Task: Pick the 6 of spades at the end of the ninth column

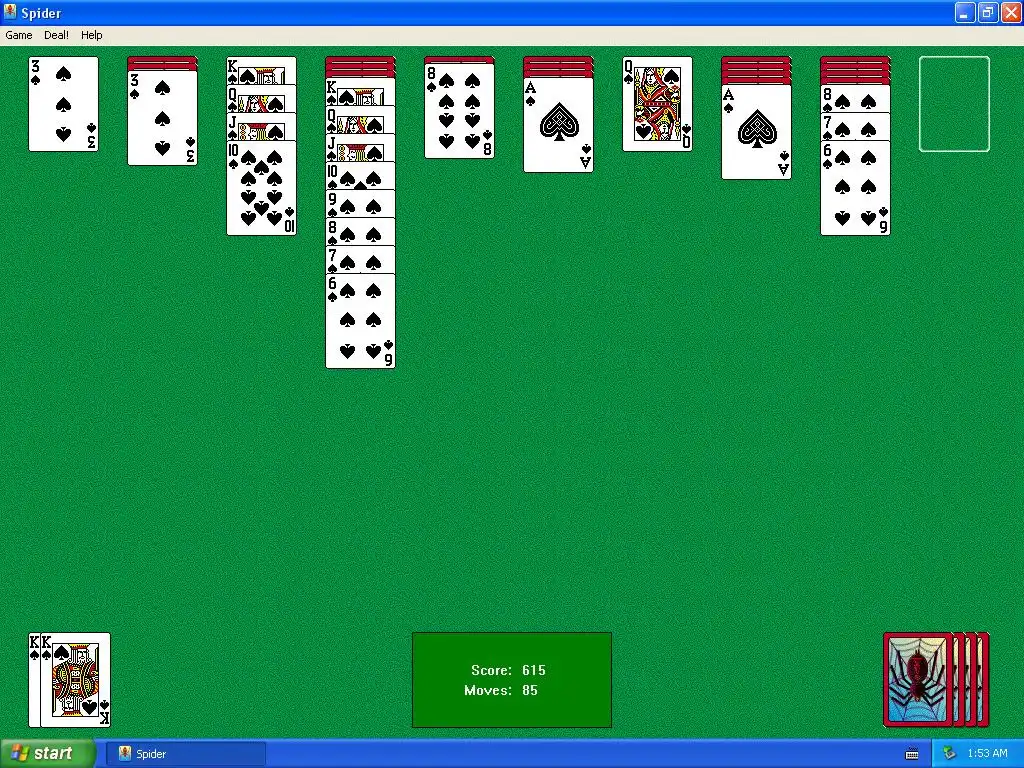Action: click(855, 188)
